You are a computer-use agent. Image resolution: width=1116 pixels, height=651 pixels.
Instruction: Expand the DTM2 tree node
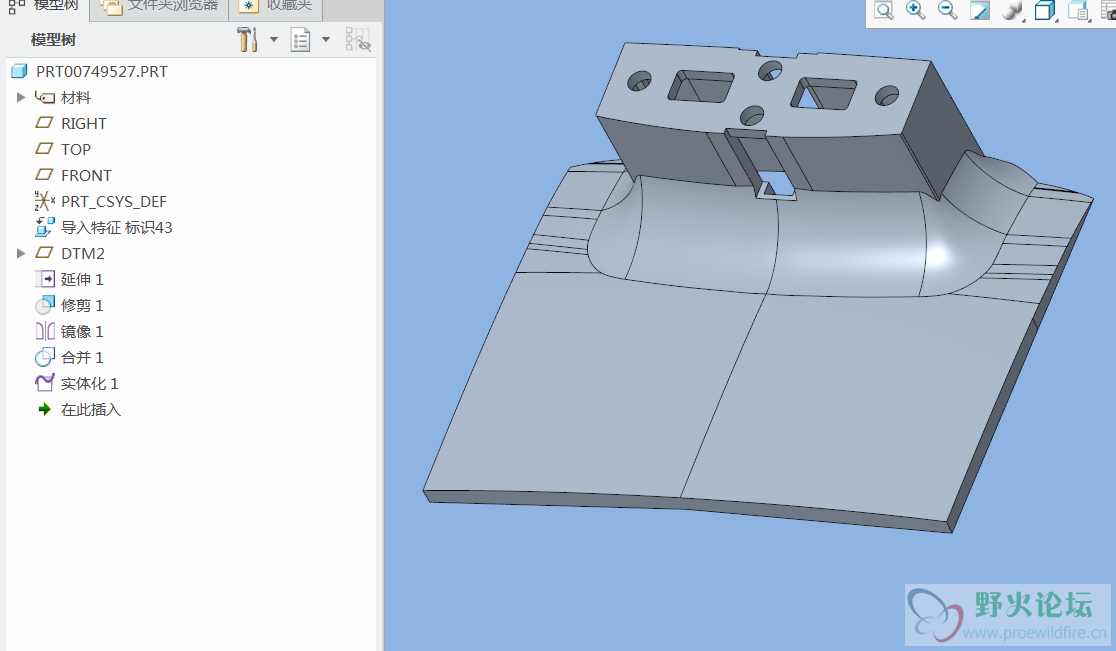click(x=21, y=253)
